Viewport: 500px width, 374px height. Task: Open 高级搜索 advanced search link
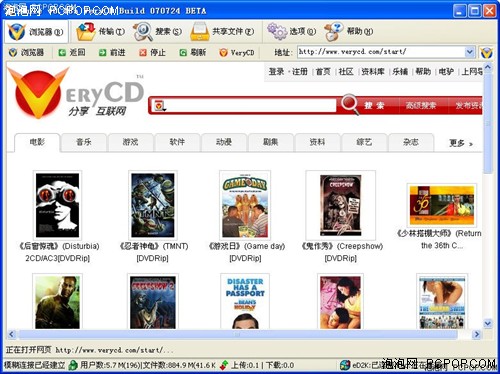421,106
